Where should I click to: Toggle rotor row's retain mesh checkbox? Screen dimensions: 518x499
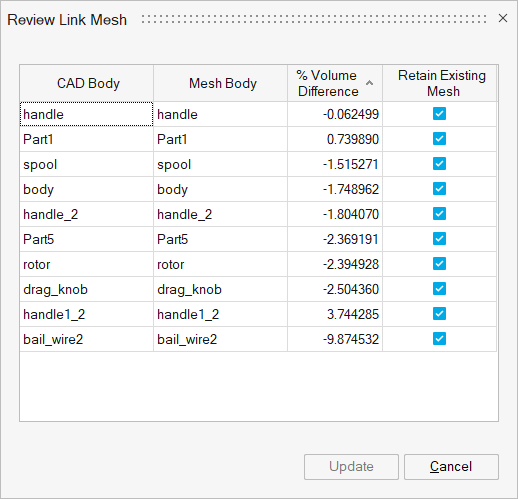439,264
